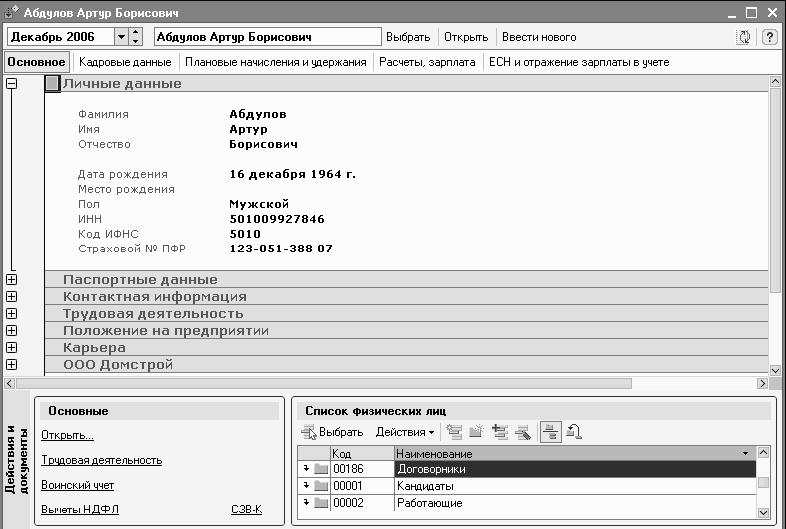Click move to group icon
This screenshot has height=529, width=786.
574,432
